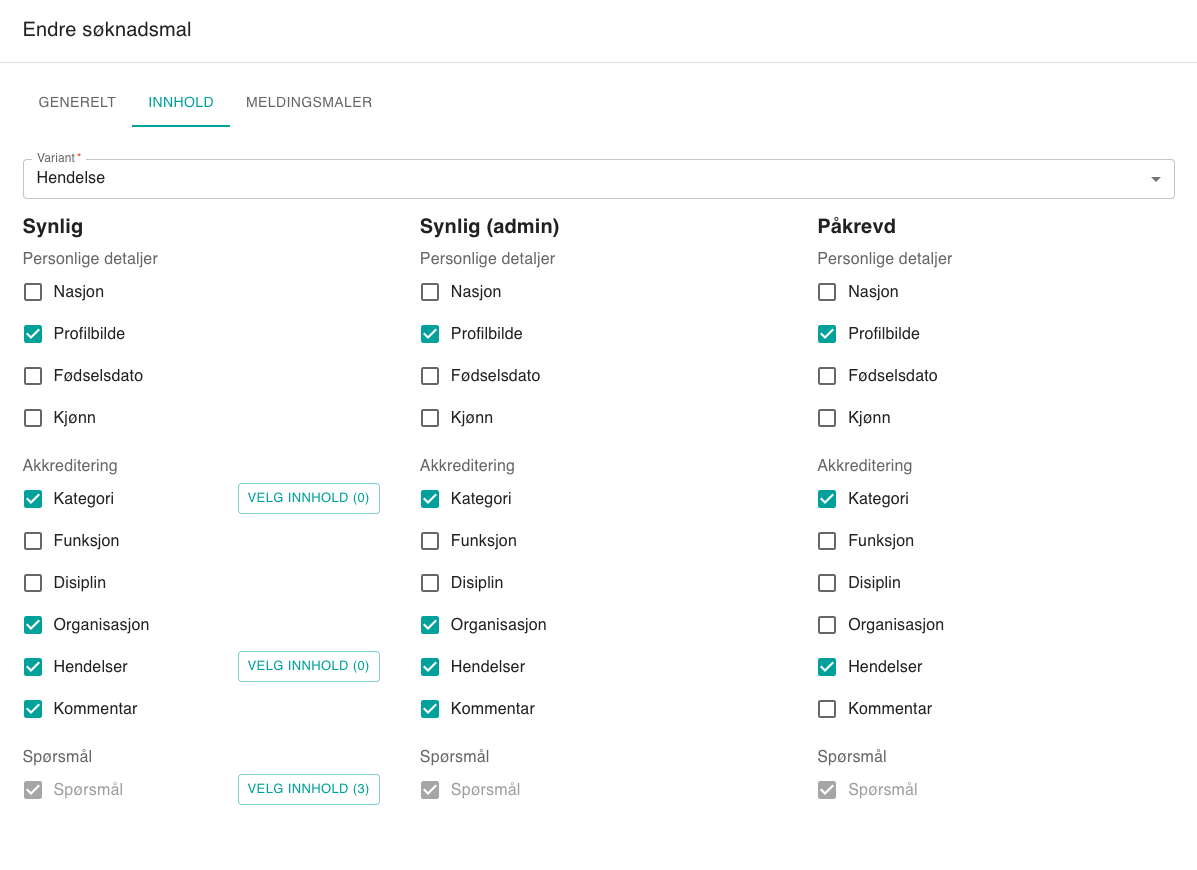The image size is (1197, 870).
Task: Check Disiplin under Synlig
Action: 33,583
